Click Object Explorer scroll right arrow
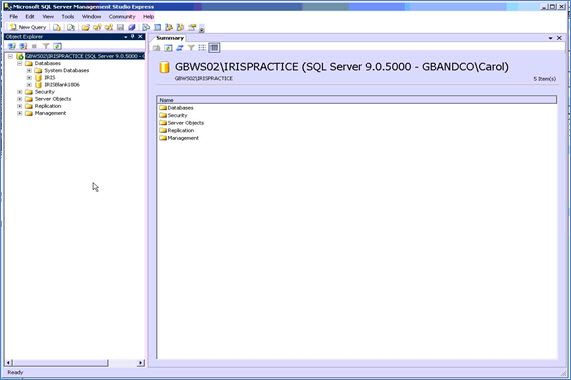 pos(141,363)
